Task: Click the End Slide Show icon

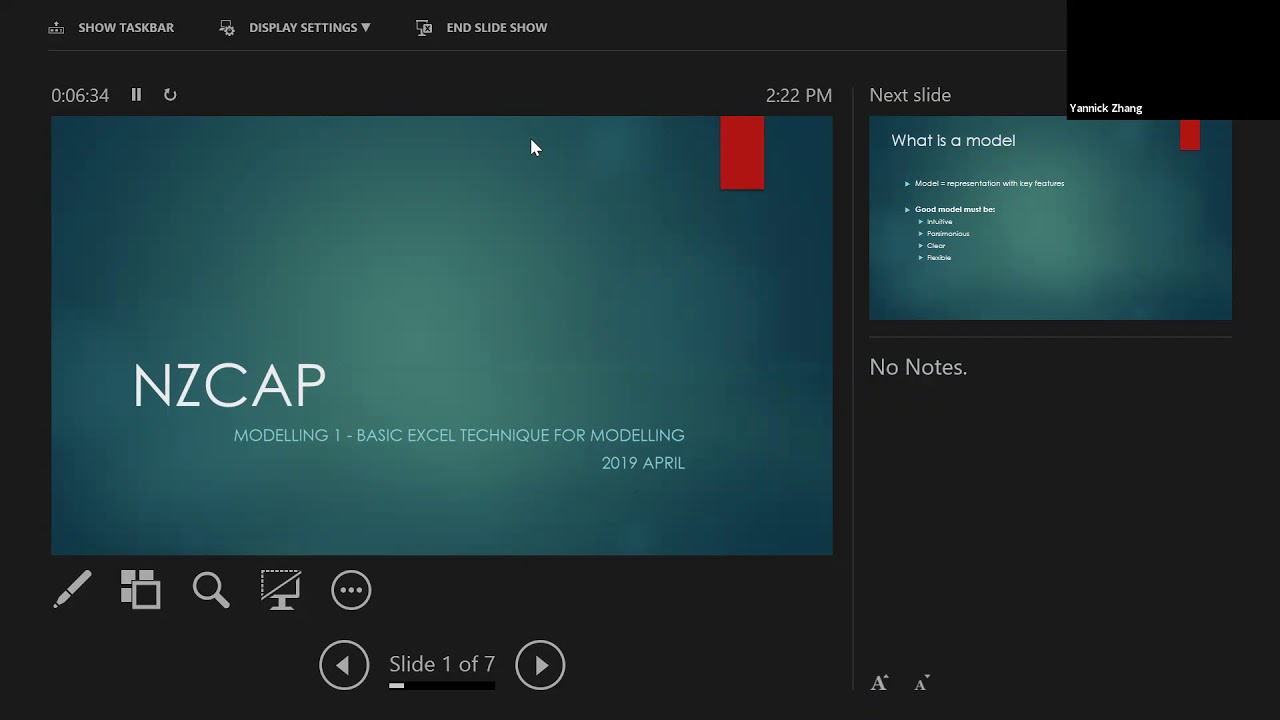Action: click(424, 28)
